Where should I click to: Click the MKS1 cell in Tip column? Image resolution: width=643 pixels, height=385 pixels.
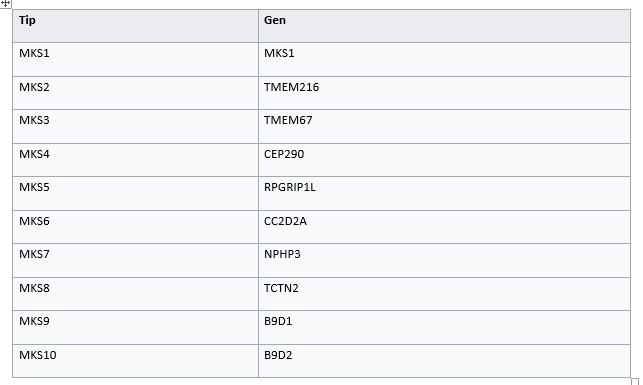tap(135, 59)
